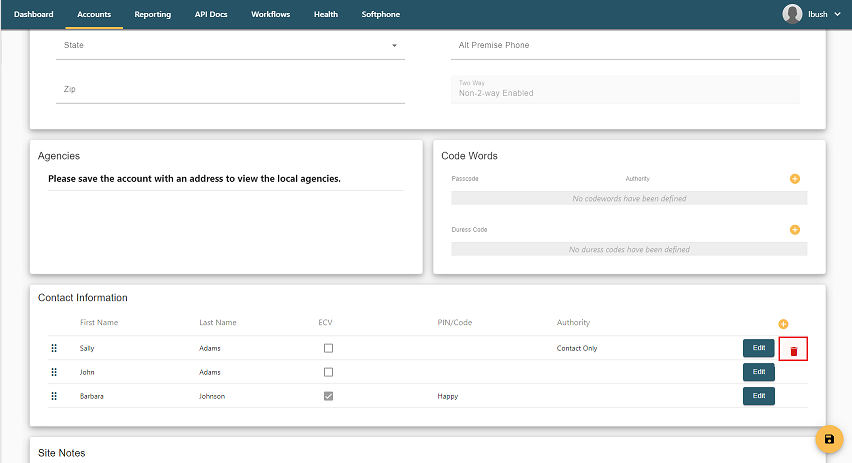
Task: Click the Zip input field
Action: pos(230,90)
